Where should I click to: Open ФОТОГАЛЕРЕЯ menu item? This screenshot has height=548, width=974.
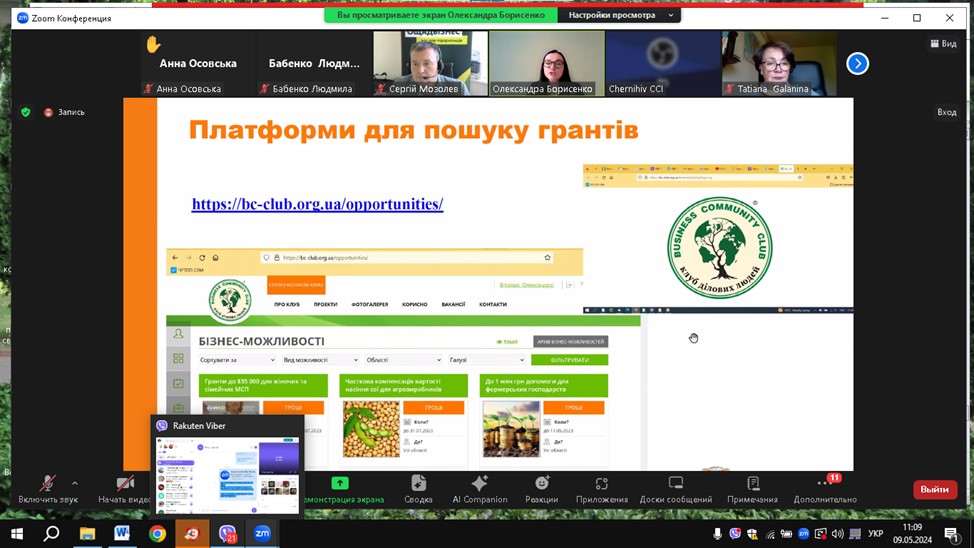point(370,304)
